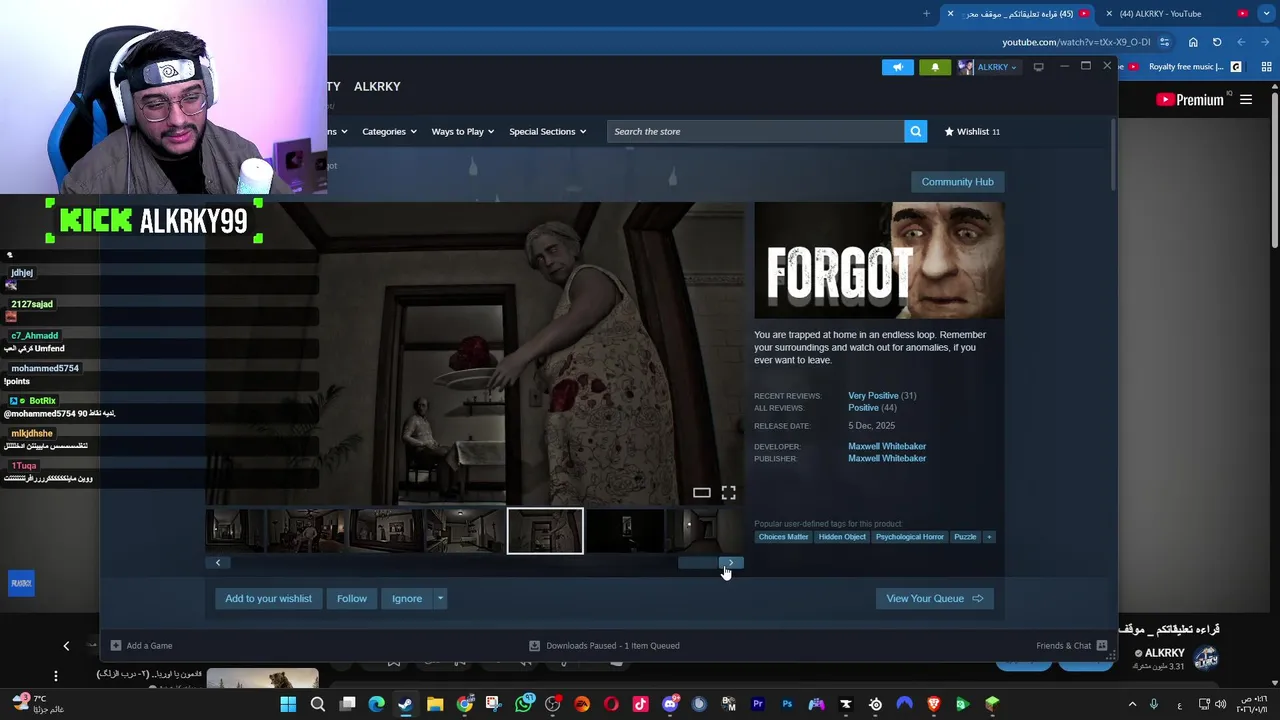Open WhatsApp from the taskbar

click(x=524, y=704)
